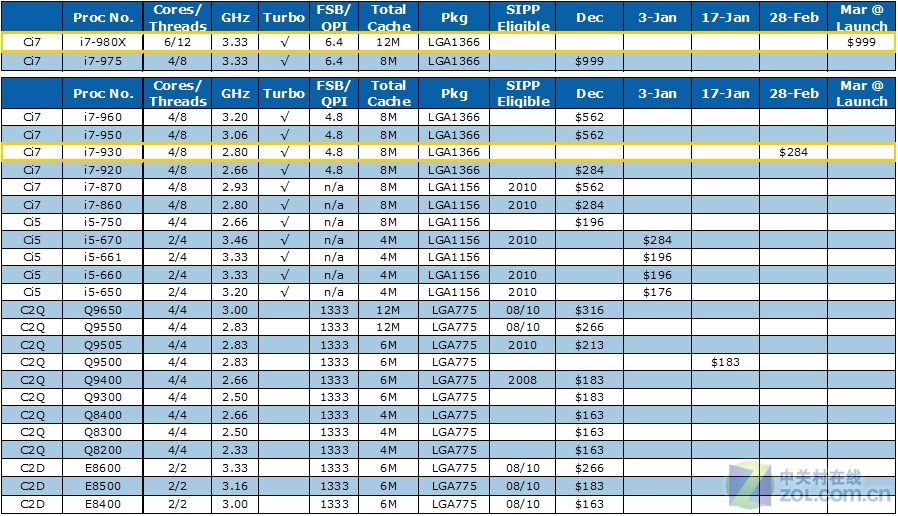This screenshot has width=898, height=516.
Task: Select the Q8400 cell
Action: [x=103, y=415]
